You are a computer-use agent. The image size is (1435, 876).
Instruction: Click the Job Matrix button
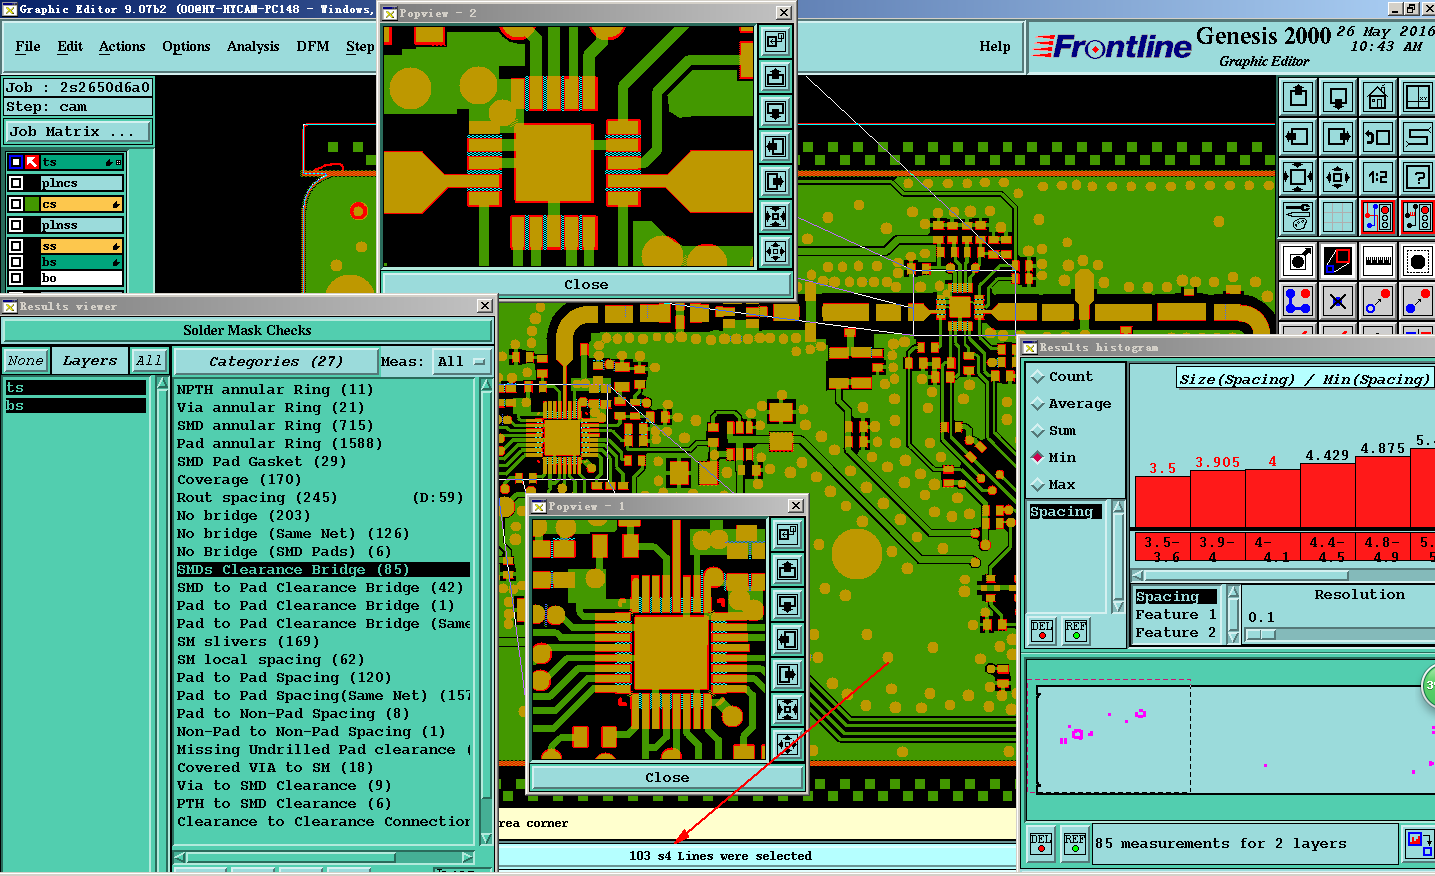tap(78, 131)
